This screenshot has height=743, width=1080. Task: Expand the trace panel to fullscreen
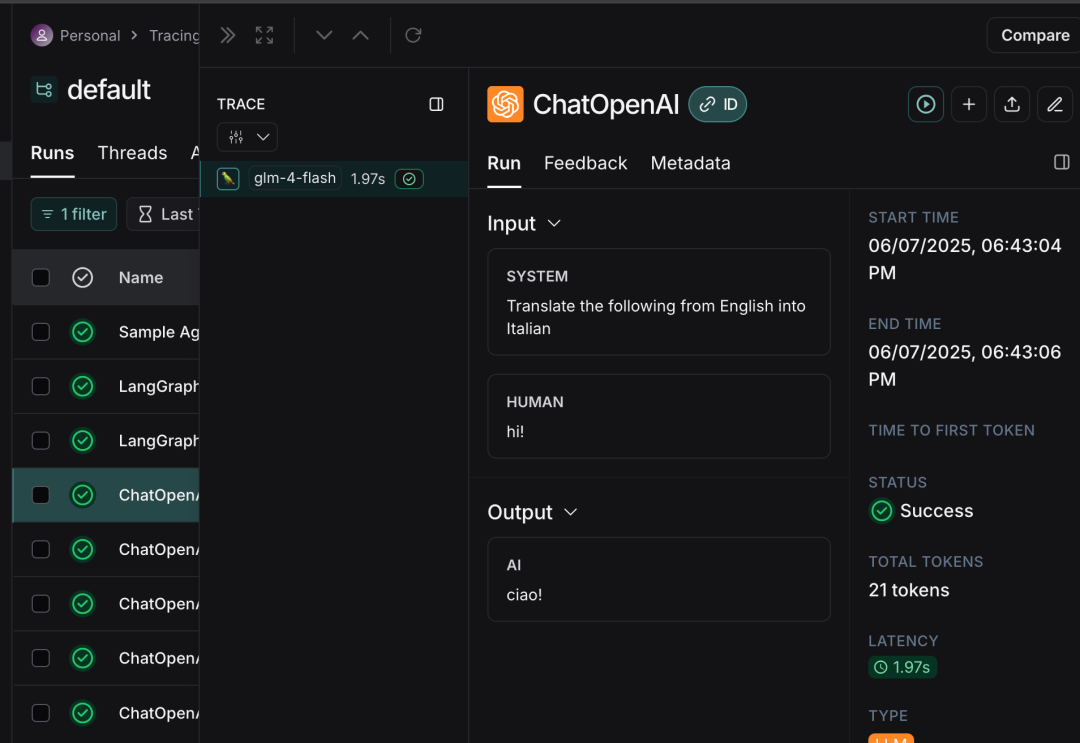[264, 35]
